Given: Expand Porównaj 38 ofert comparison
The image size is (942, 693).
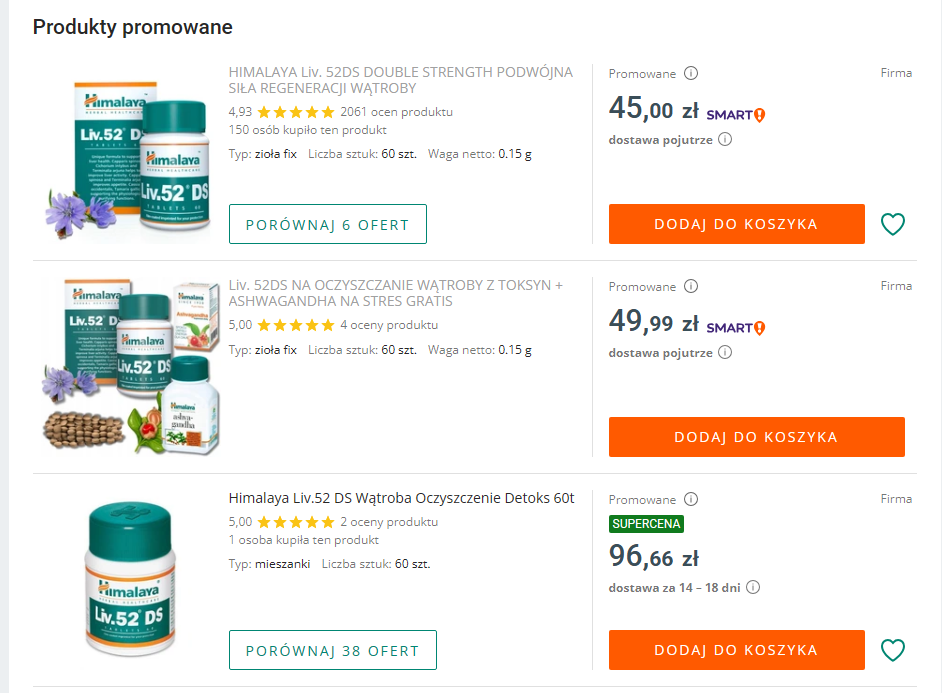Looking at the screenshot, I should click(333, 650).
